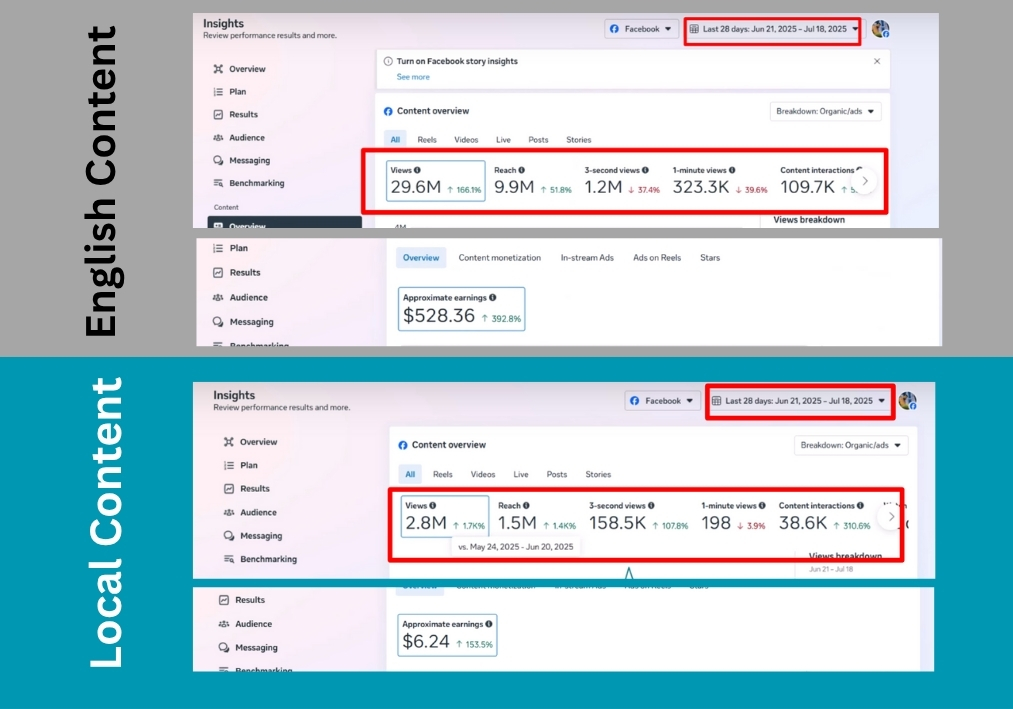Open the Stars tab above $528.36 earnings
The image size is (1013, 709).
tap(709, 258)
